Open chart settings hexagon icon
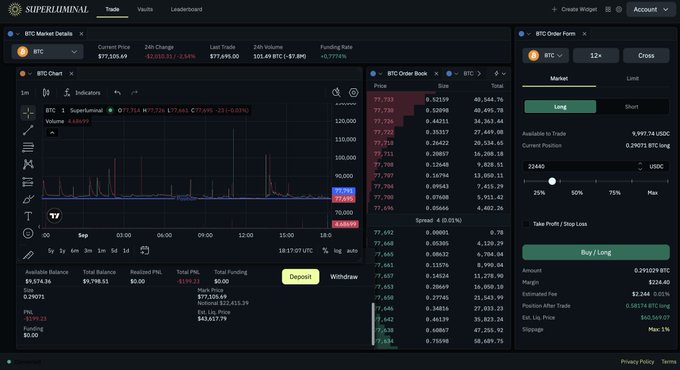The height and width of the screenshot is (370, 680). (x=353, y=92)
